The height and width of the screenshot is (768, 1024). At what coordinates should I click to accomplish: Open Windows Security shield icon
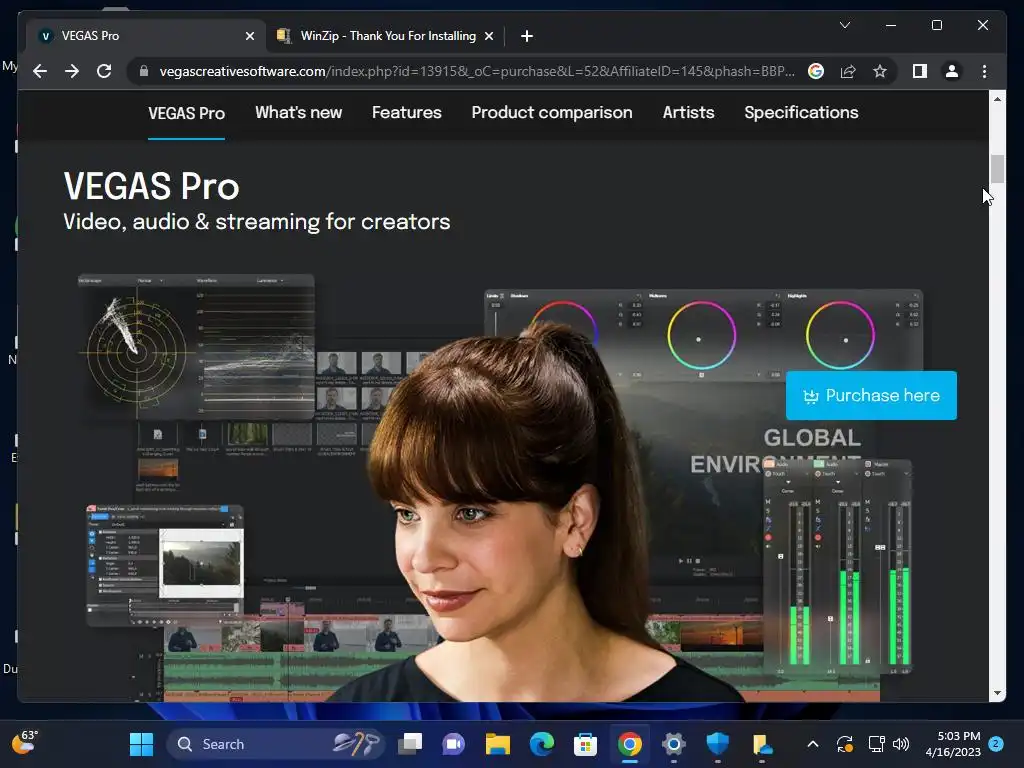(717, 744)
